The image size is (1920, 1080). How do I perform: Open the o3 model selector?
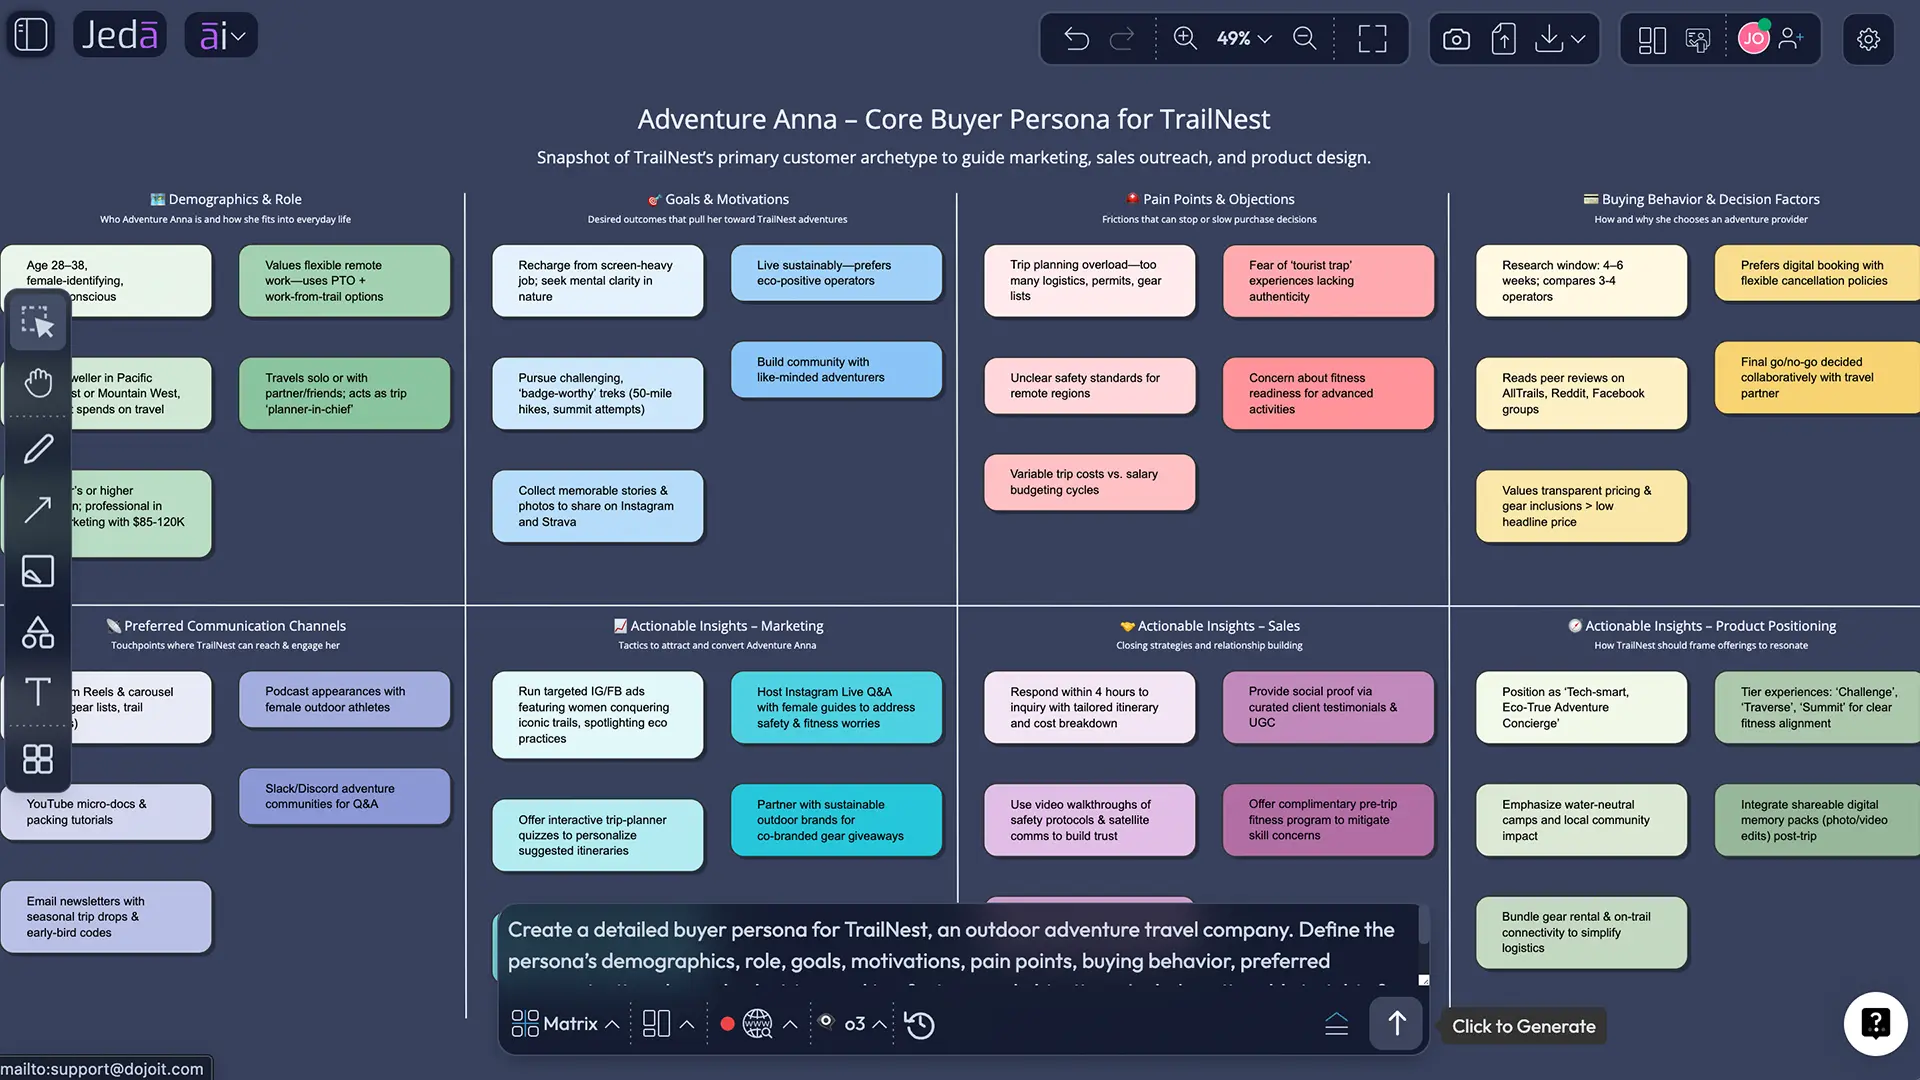(x=853, y=1024)
